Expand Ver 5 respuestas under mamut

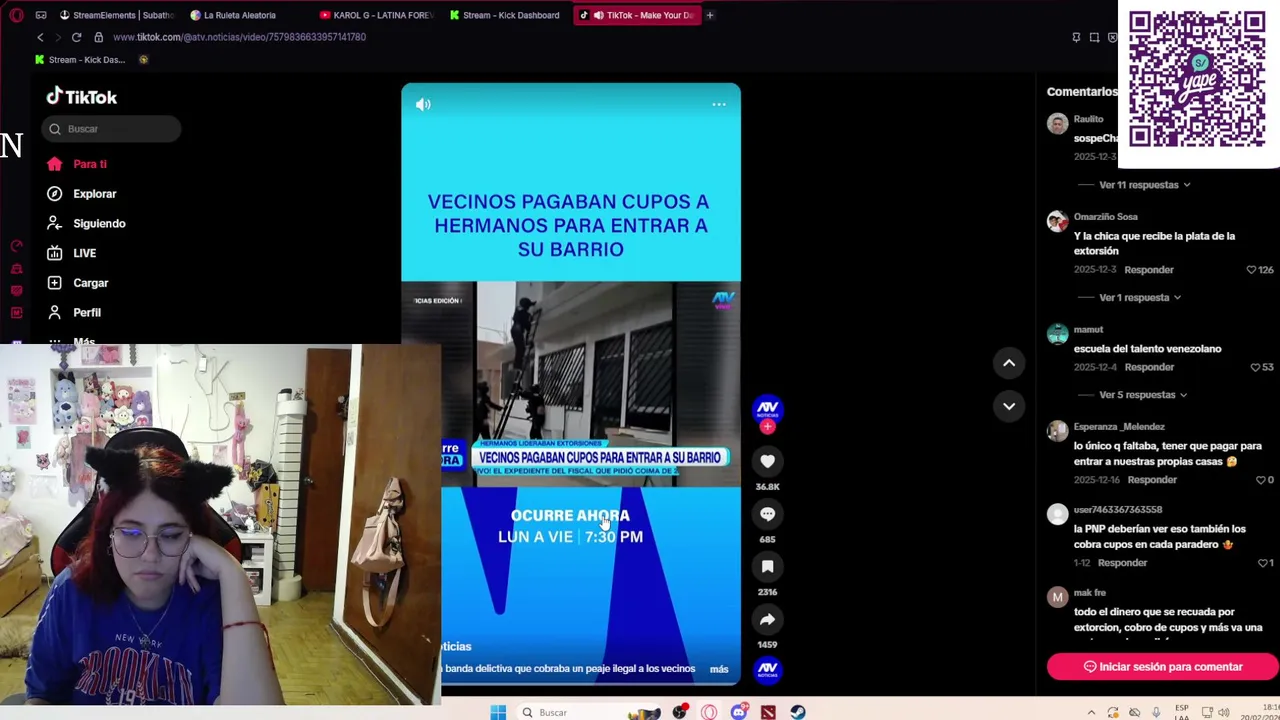click(x=1143, y=395)
